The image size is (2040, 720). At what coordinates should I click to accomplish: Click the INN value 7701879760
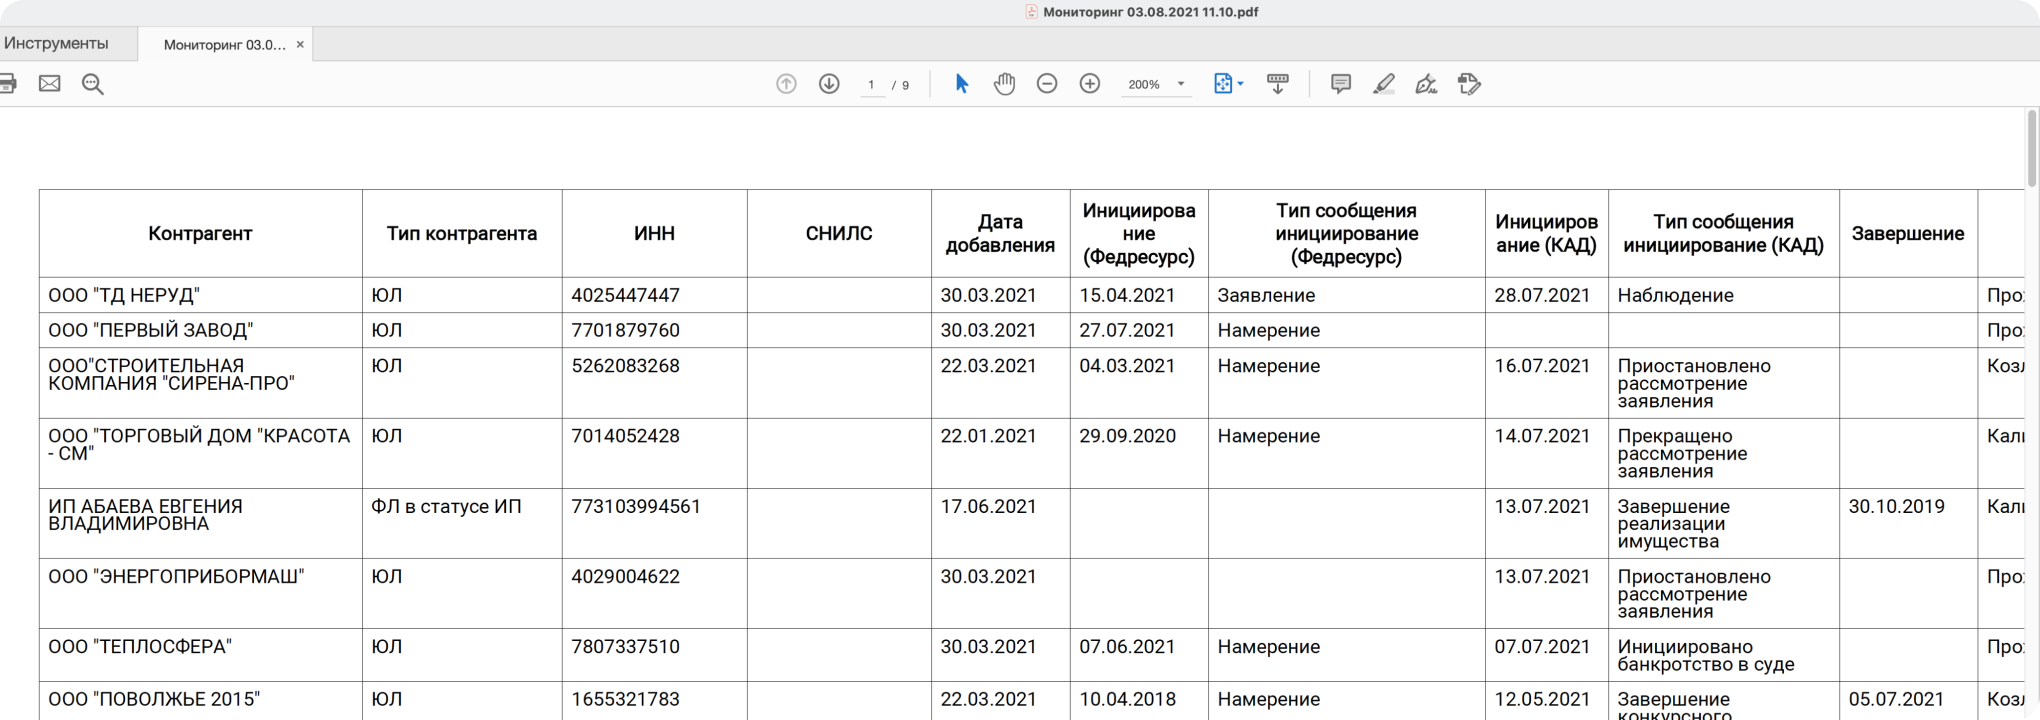coord(625,330)
